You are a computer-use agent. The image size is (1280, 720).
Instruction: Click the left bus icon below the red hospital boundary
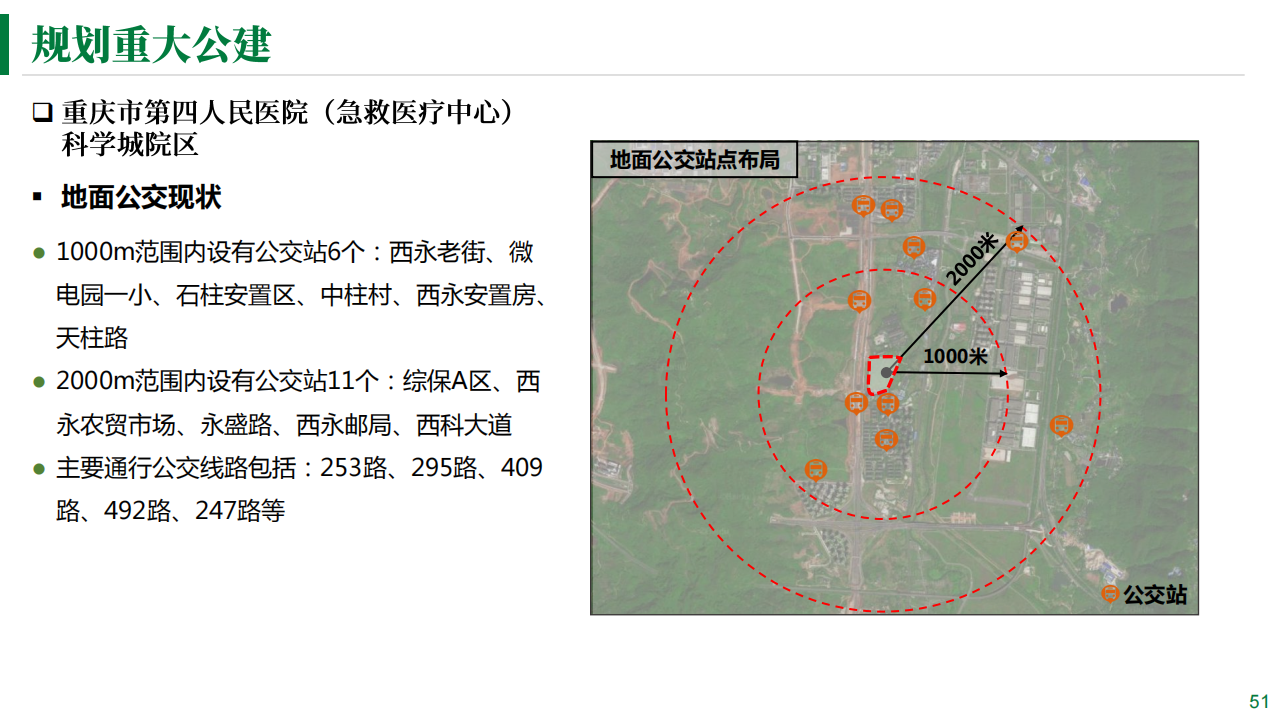[856, 403]
